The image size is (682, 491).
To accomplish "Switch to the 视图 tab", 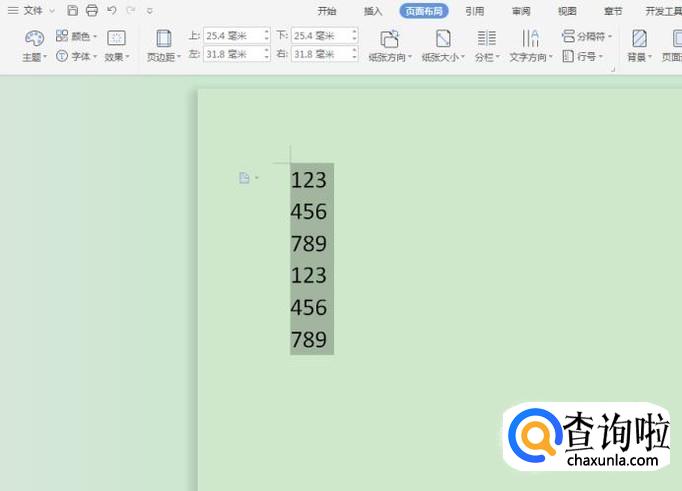I will 567,11.
